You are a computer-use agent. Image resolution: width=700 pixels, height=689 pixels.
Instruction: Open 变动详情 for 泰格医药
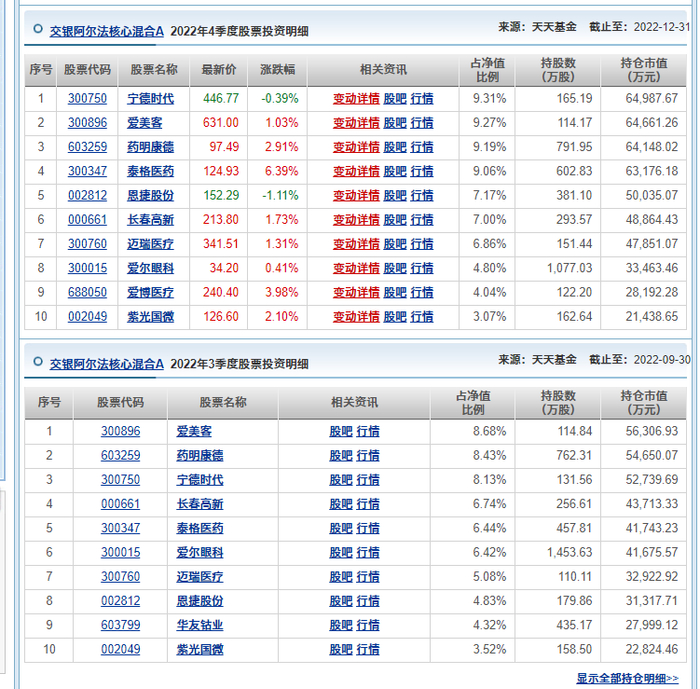click(x=356, y=171)
